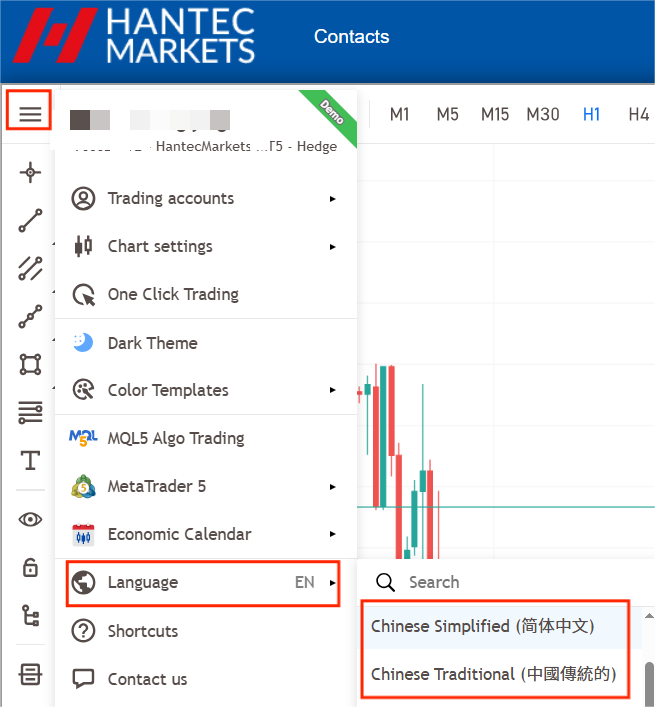Select the Fibonacci levels tool
Image resolution: width=655 pixels, height=707 pixels.
click(30, 412)
